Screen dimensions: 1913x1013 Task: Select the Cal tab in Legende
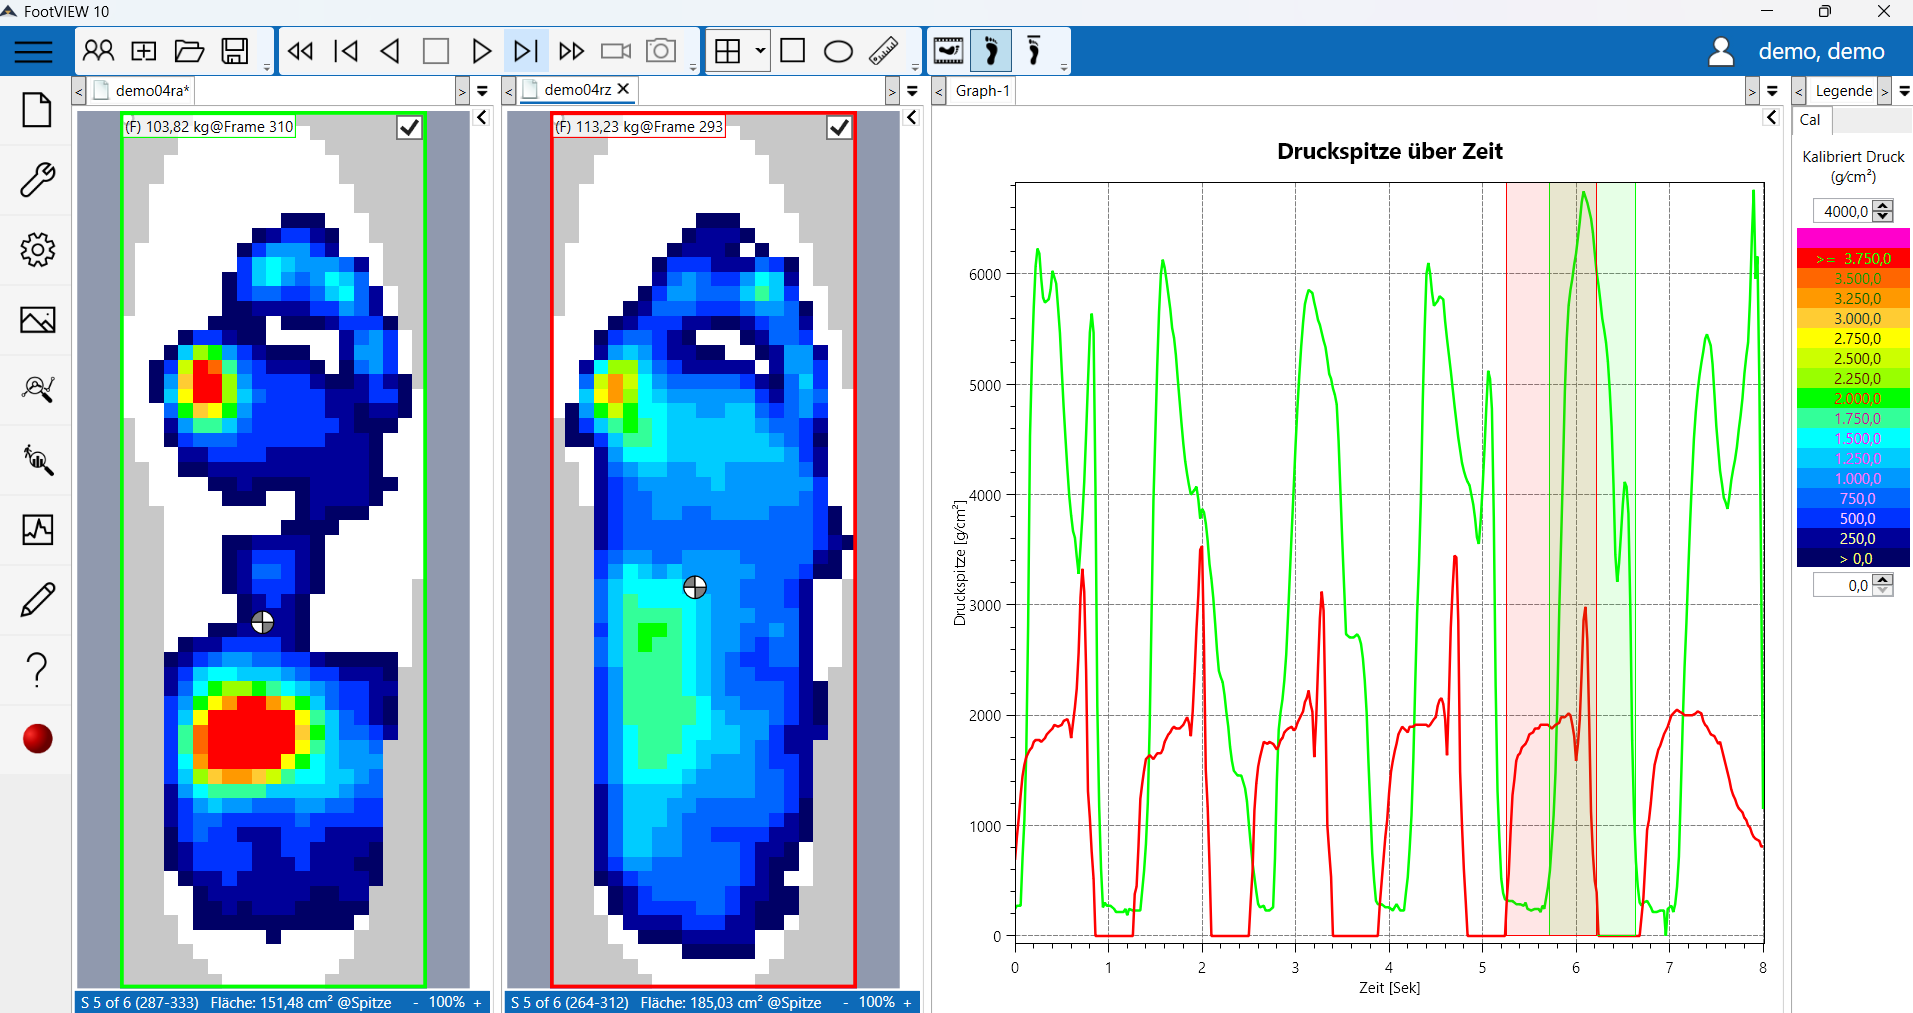click(x=1810, y=120)
